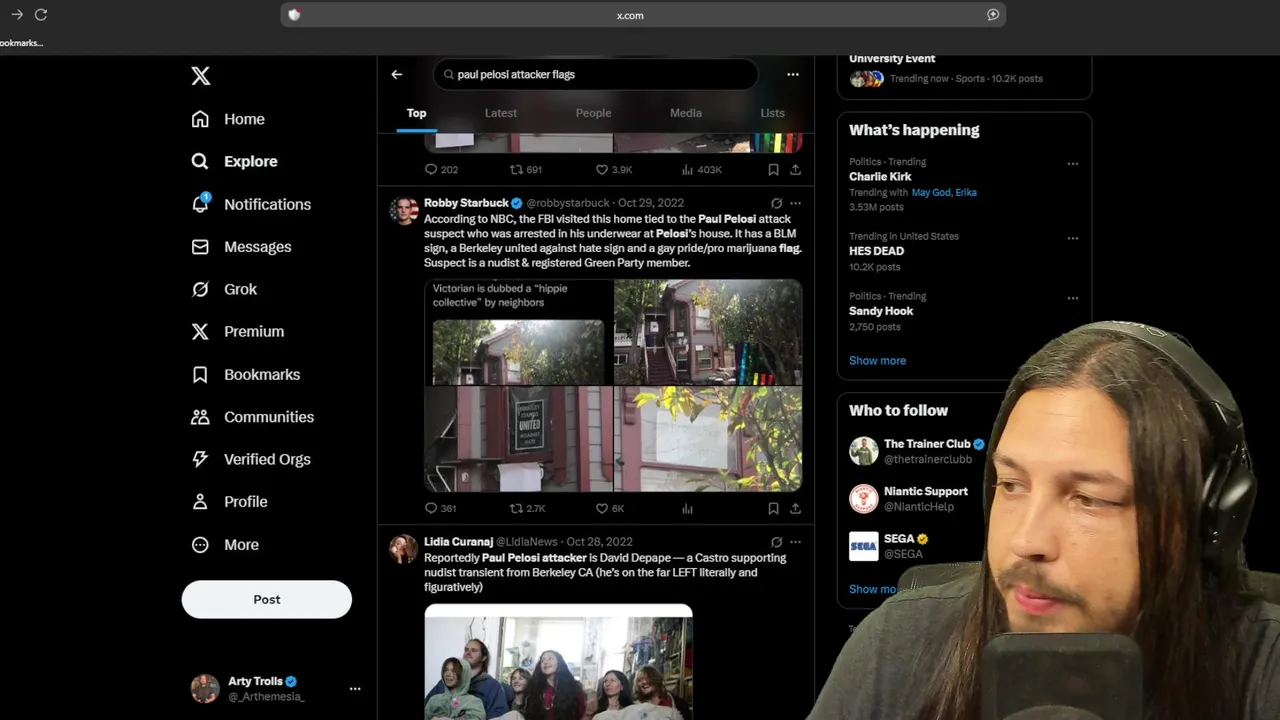Open the United against hate sign image
The image size is (1280, 720).
point(518,439)
